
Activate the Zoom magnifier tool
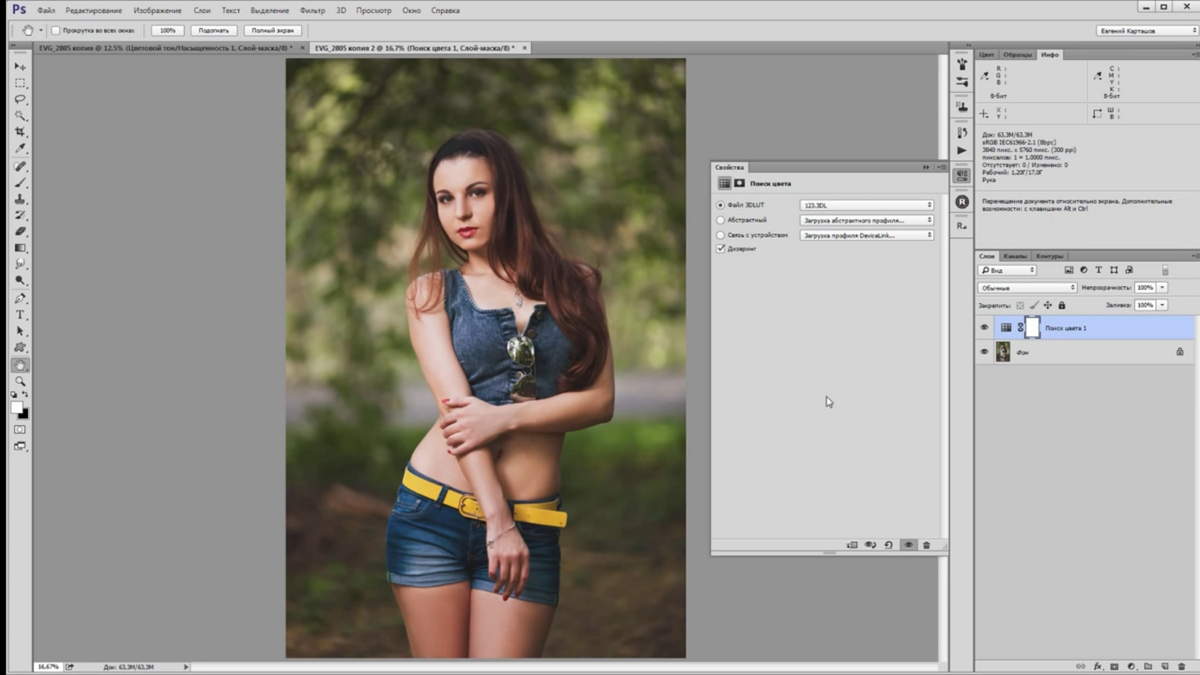(20, 381)
